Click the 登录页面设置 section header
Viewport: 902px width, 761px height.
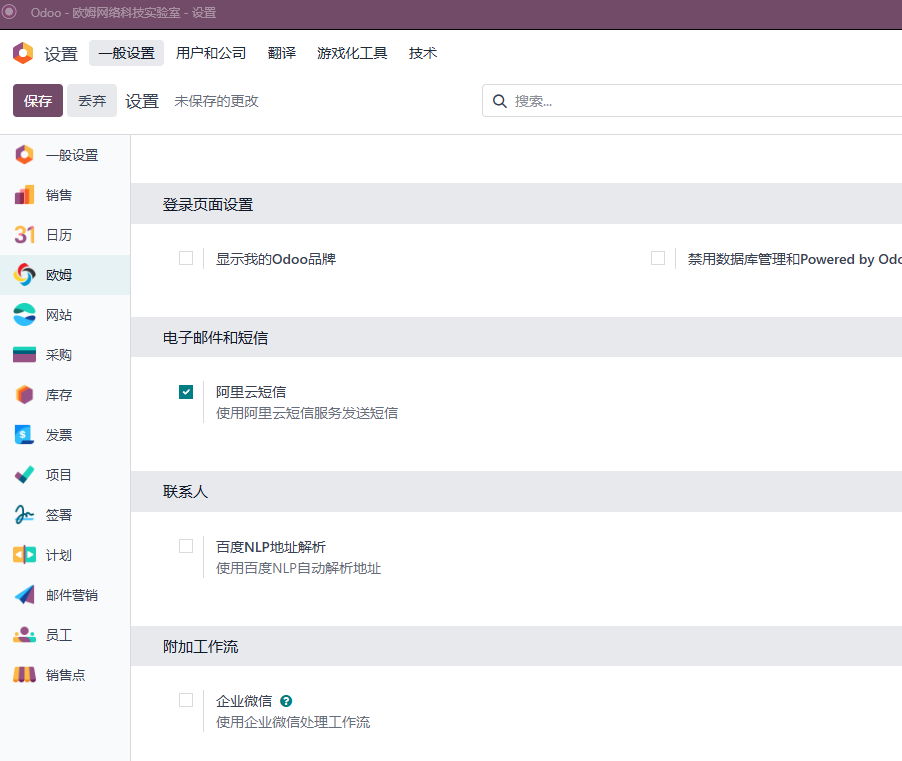tap(208, 204)
